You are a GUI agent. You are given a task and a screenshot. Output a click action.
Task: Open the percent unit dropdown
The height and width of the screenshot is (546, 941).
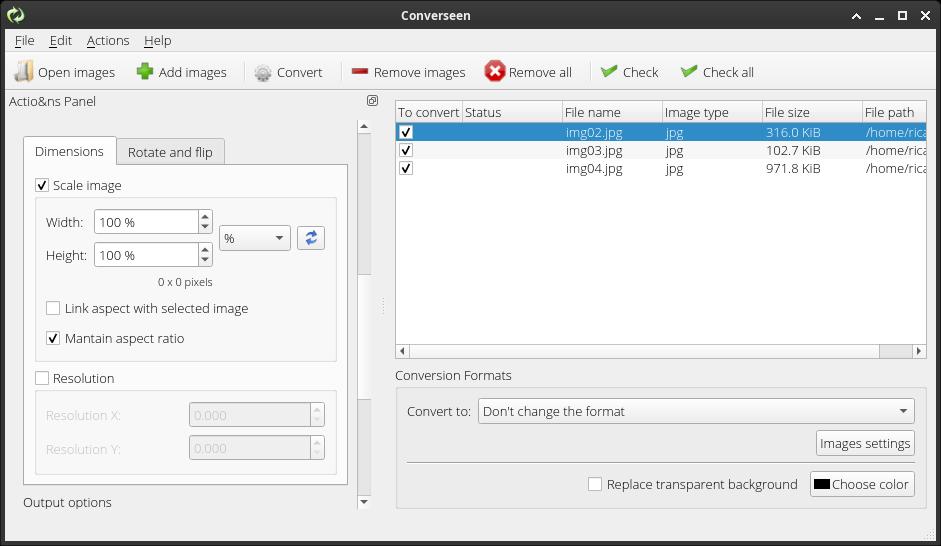[x=255, y=238]
